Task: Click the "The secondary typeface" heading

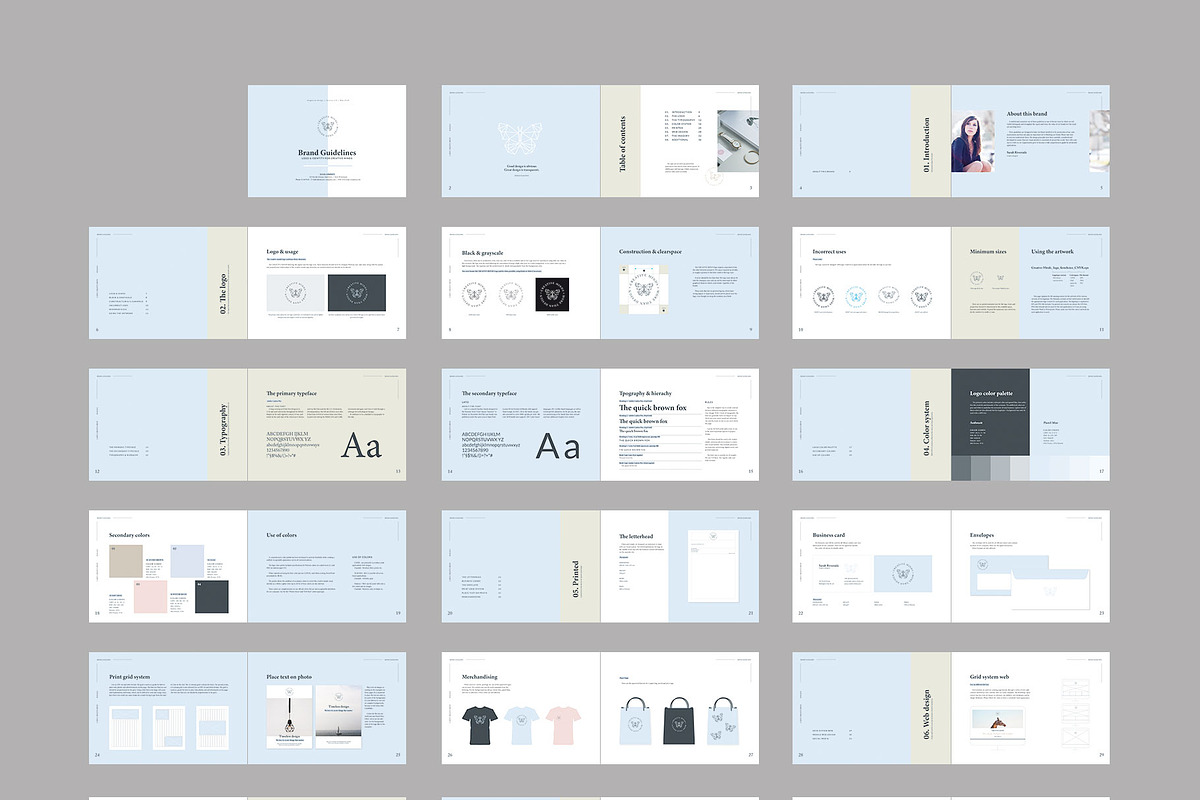Action: (489, 394)
